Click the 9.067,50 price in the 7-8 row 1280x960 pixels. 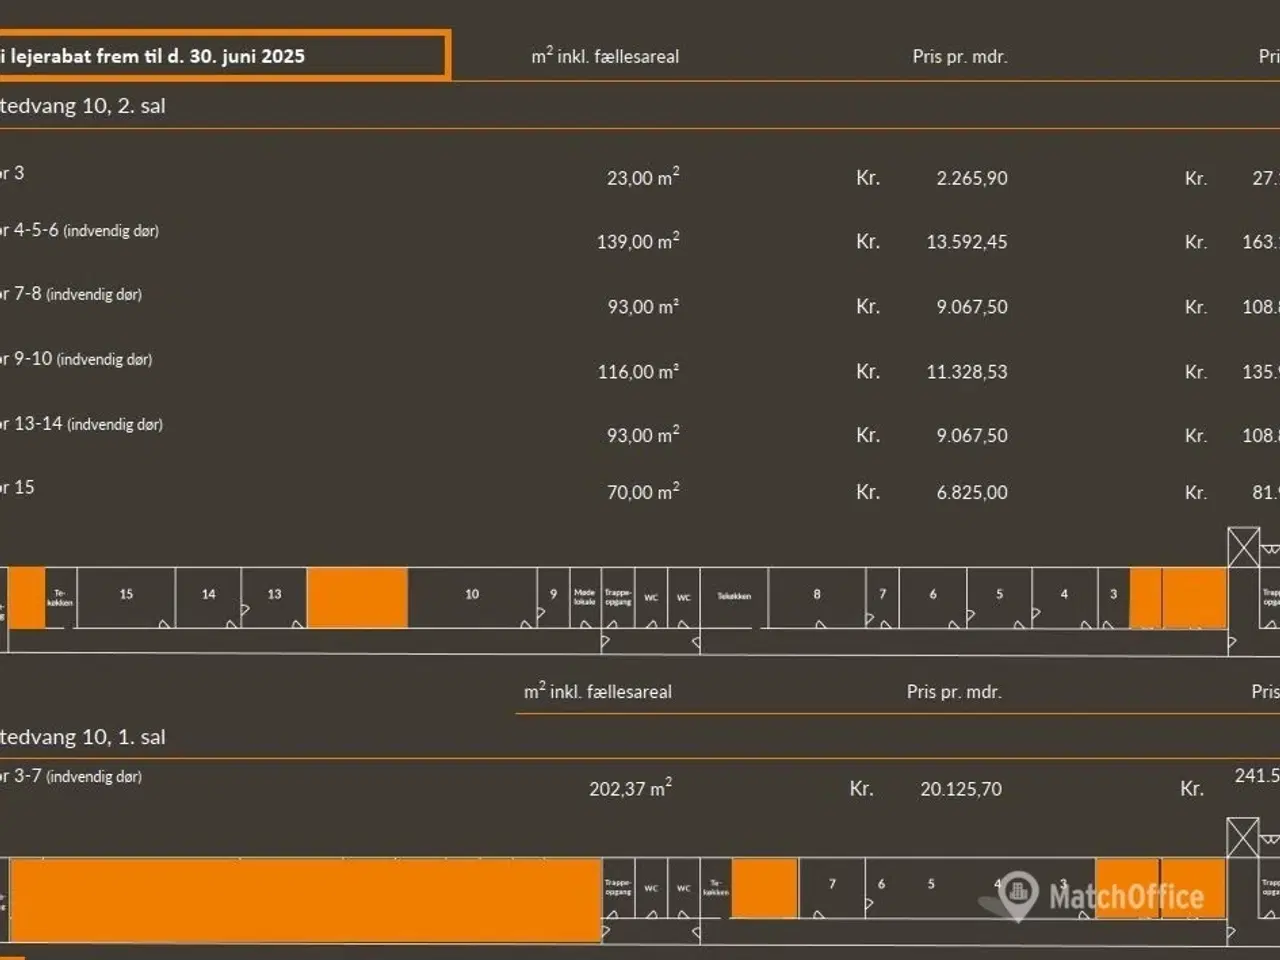point(972,307)
